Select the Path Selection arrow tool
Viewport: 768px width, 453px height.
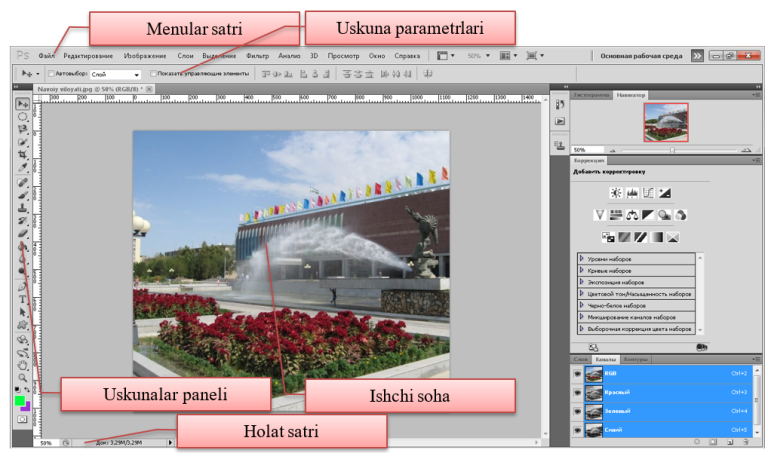(23, 312)
